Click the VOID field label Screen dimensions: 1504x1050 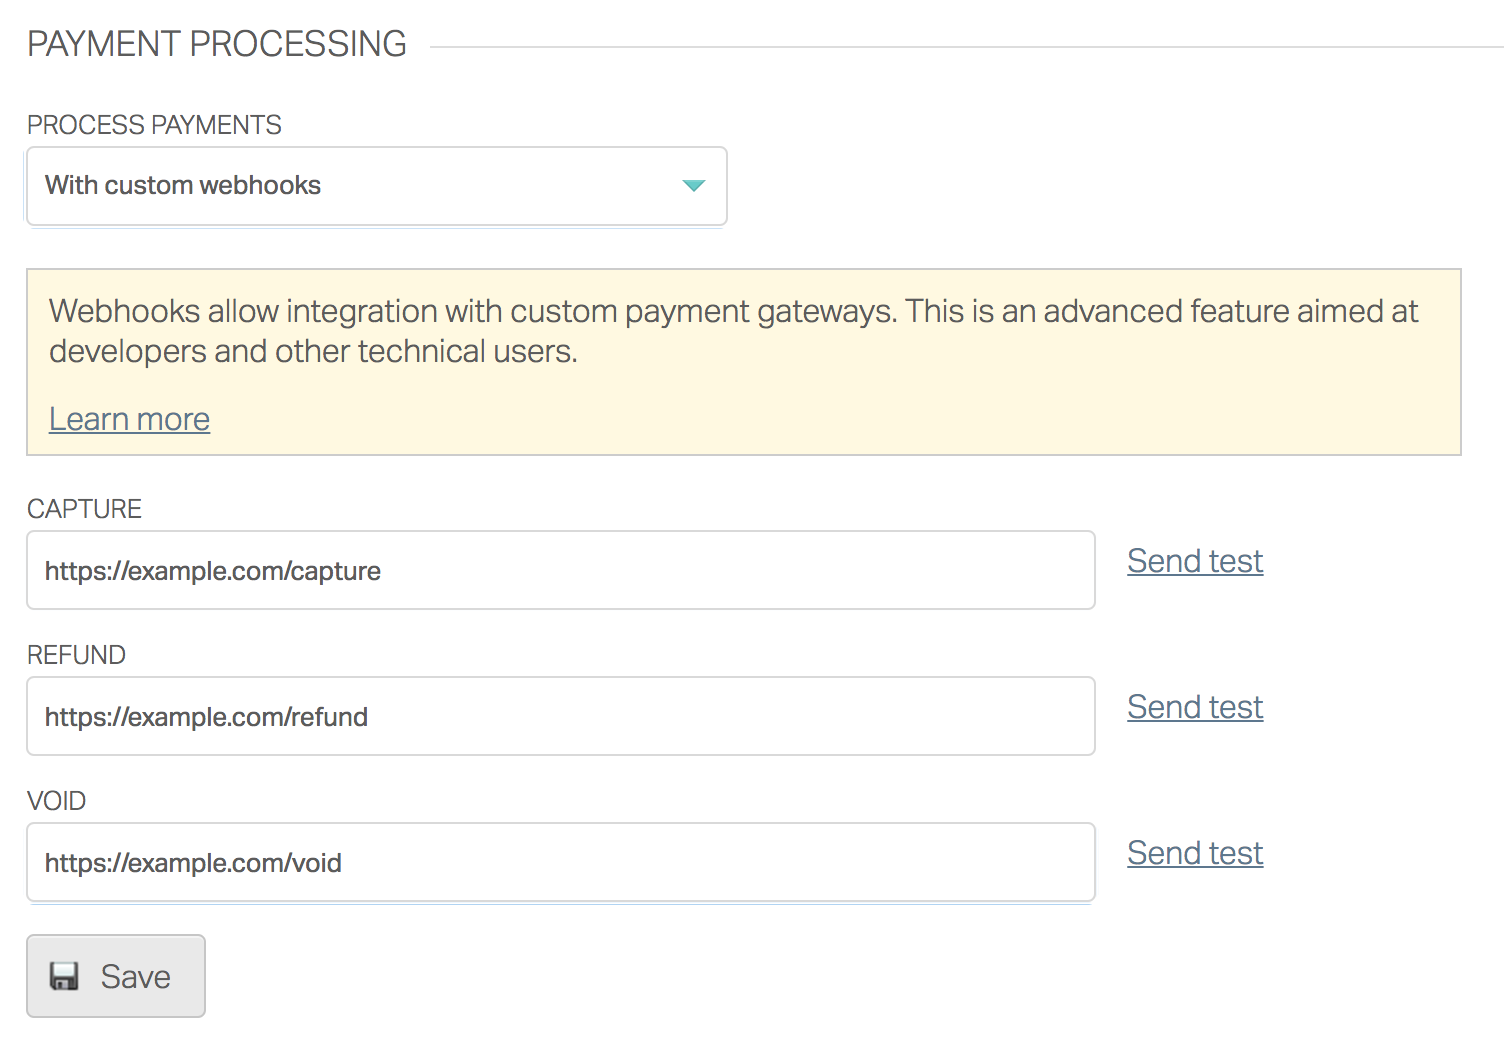(x=56, y=801)
